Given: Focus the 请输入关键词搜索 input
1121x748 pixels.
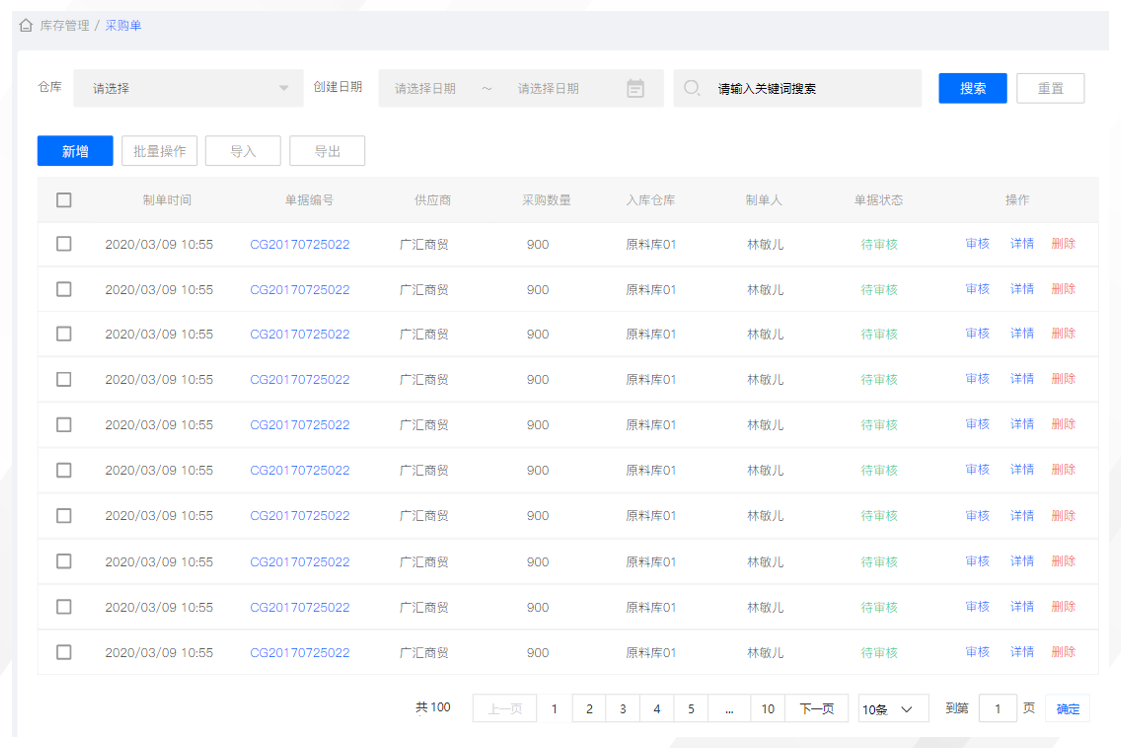Looking at the screenshot, I should click(x=797, y=88).
